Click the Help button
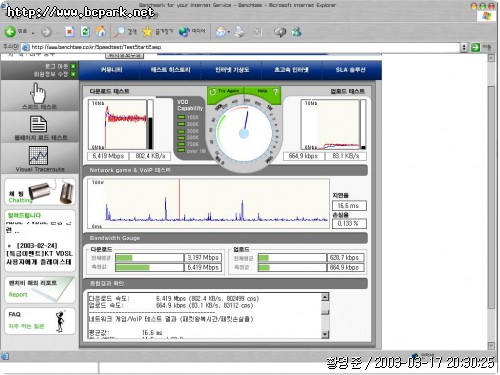The width and height of the screenshot is (500, 375). 262,91
